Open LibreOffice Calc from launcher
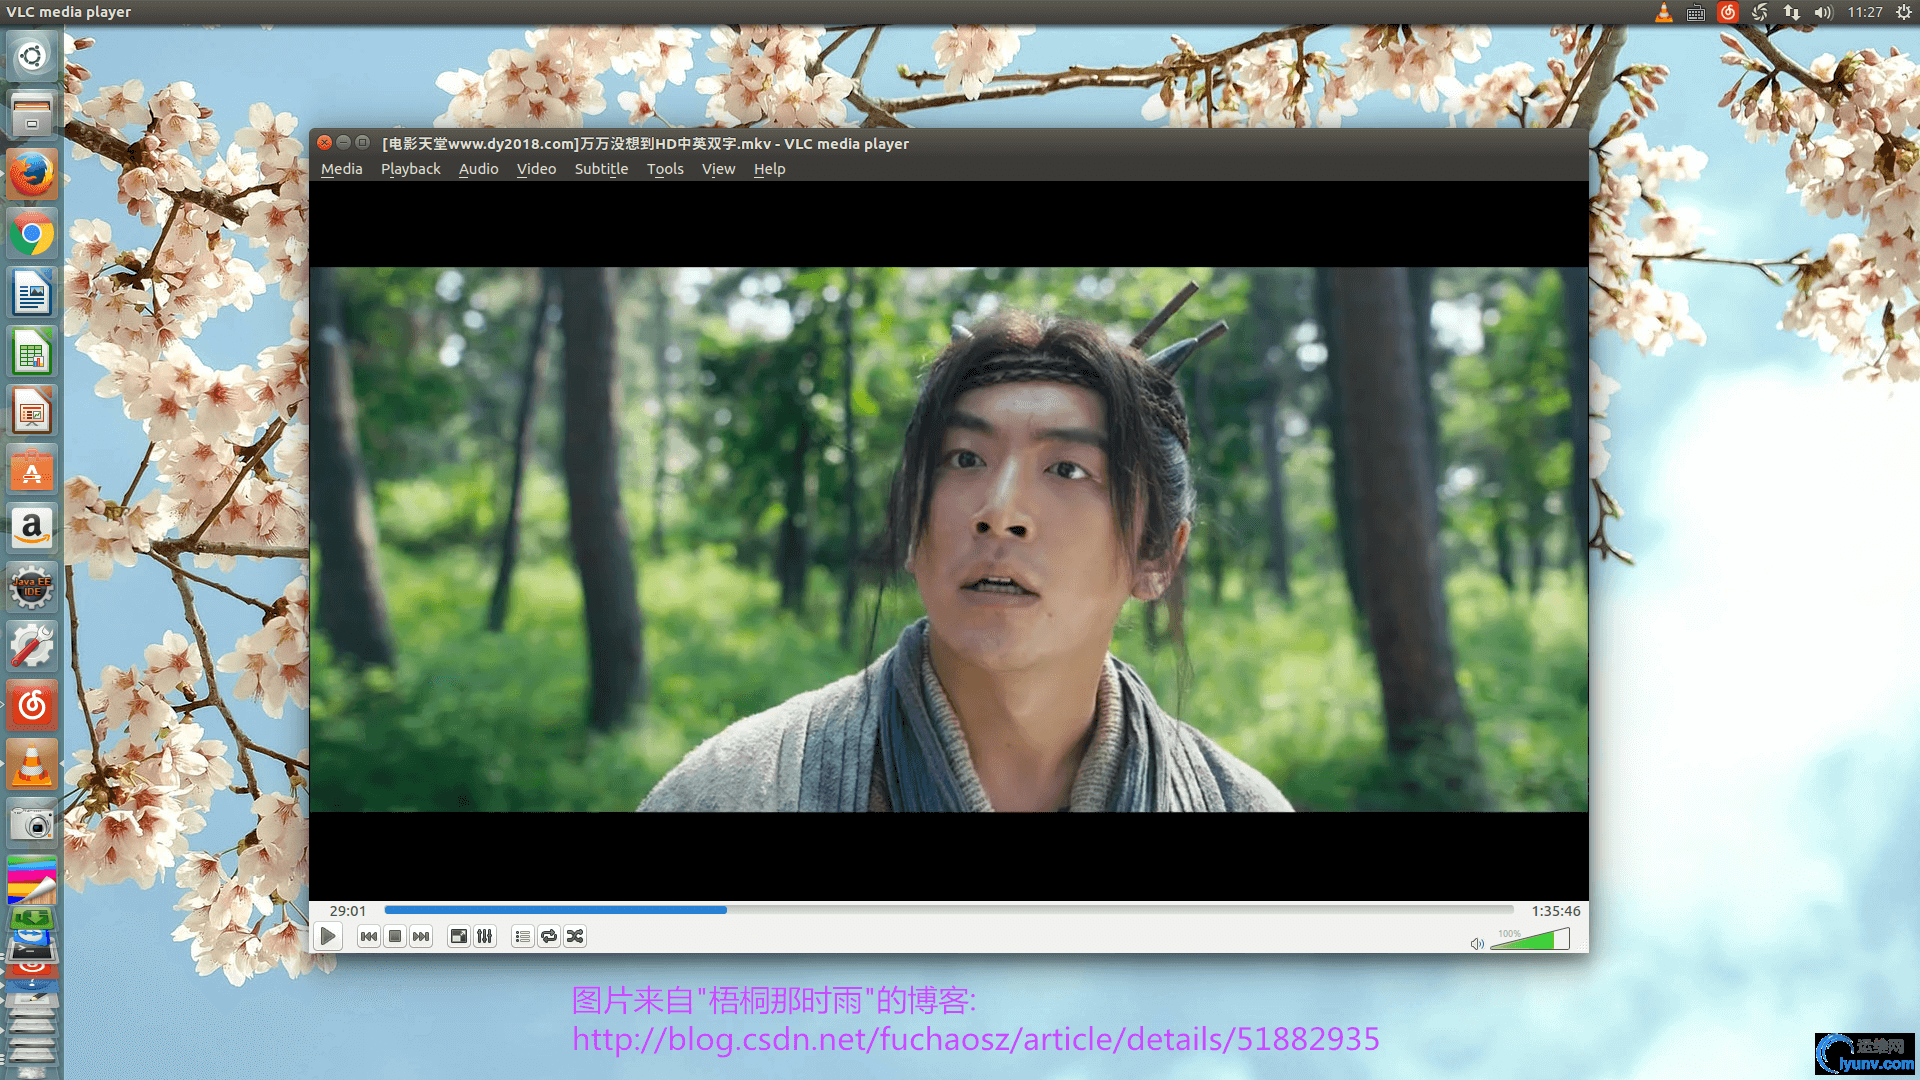 click(32, 352)
